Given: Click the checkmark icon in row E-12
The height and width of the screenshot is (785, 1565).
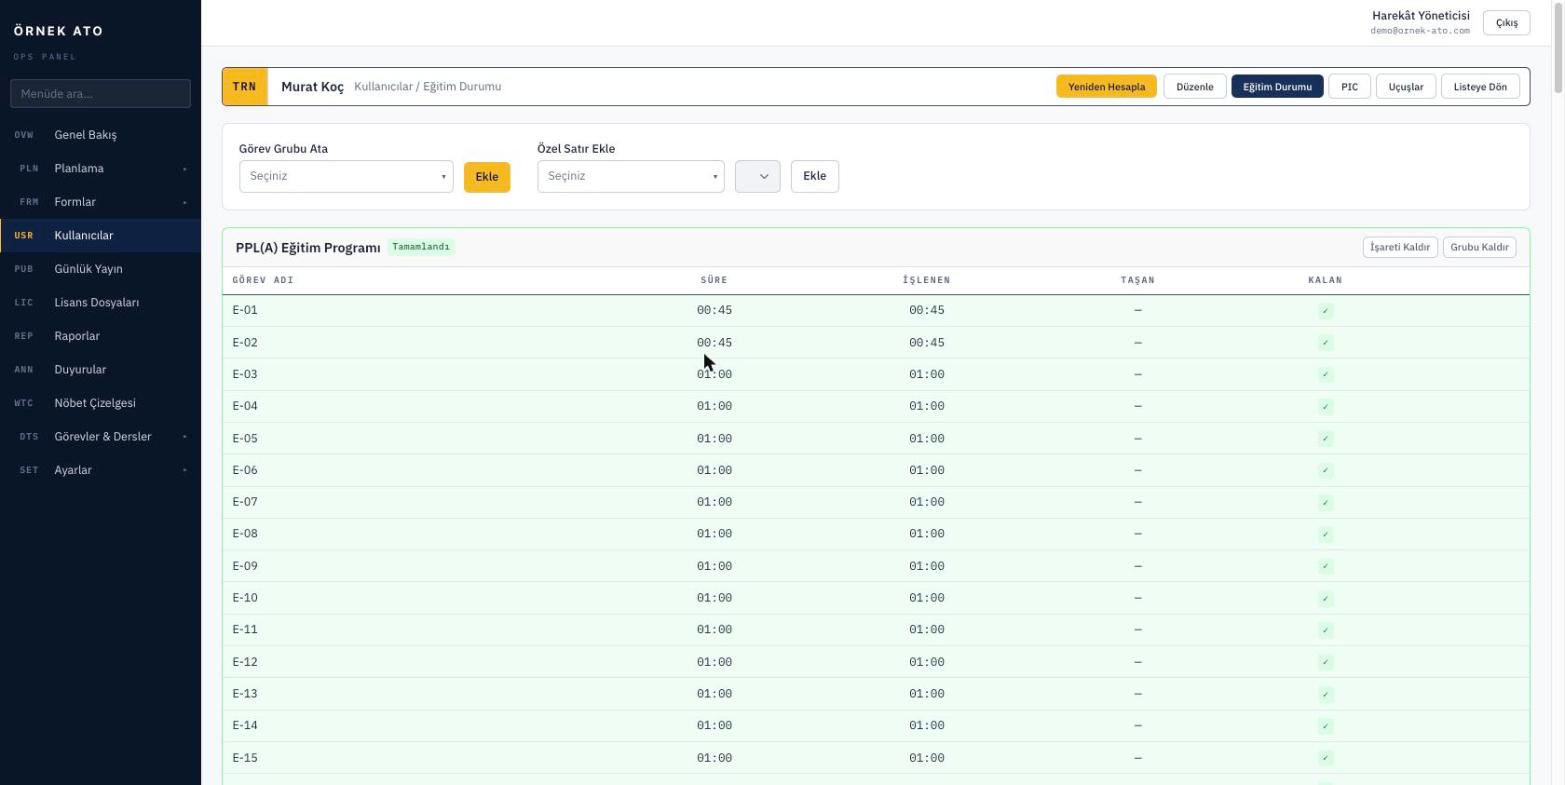Looking at the screenshot, I should (x=1325, y=663).
